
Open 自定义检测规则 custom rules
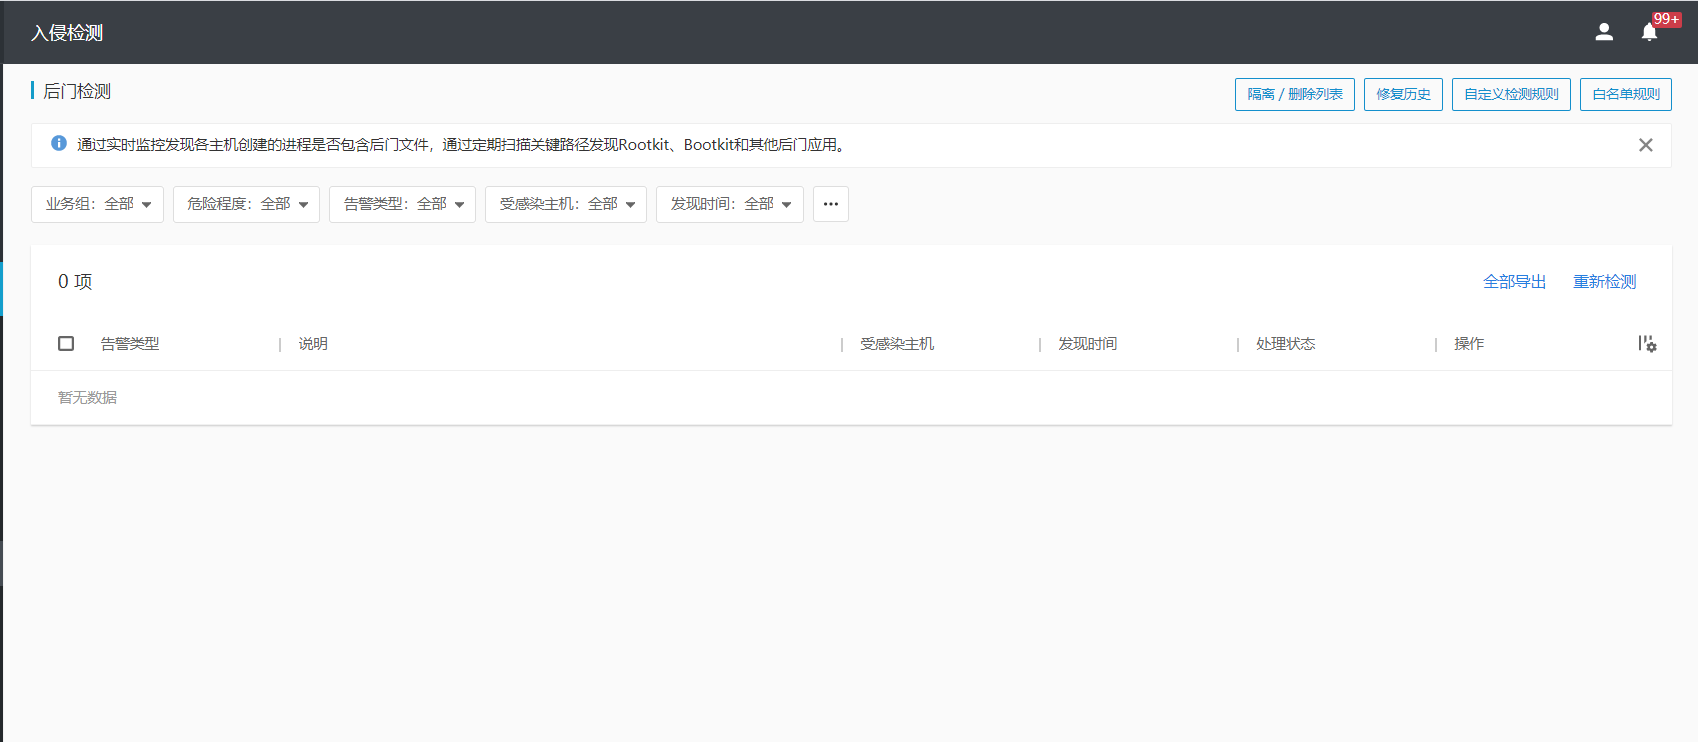pyautogui.click(x=1510, y=94)
